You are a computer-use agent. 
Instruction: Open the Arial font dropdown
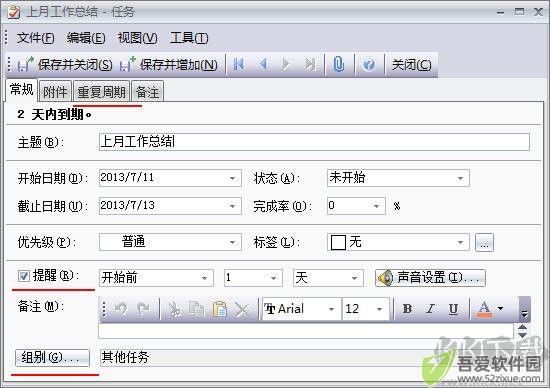[x=331, y=309]
